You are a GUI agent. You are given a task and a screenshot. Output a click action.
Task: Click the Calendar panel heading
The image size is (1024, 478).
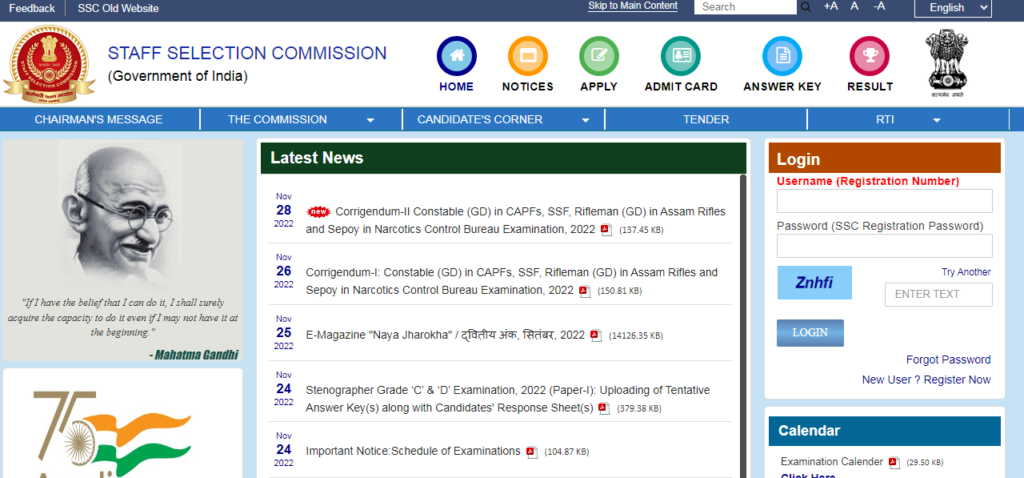[x=809, y=431]
